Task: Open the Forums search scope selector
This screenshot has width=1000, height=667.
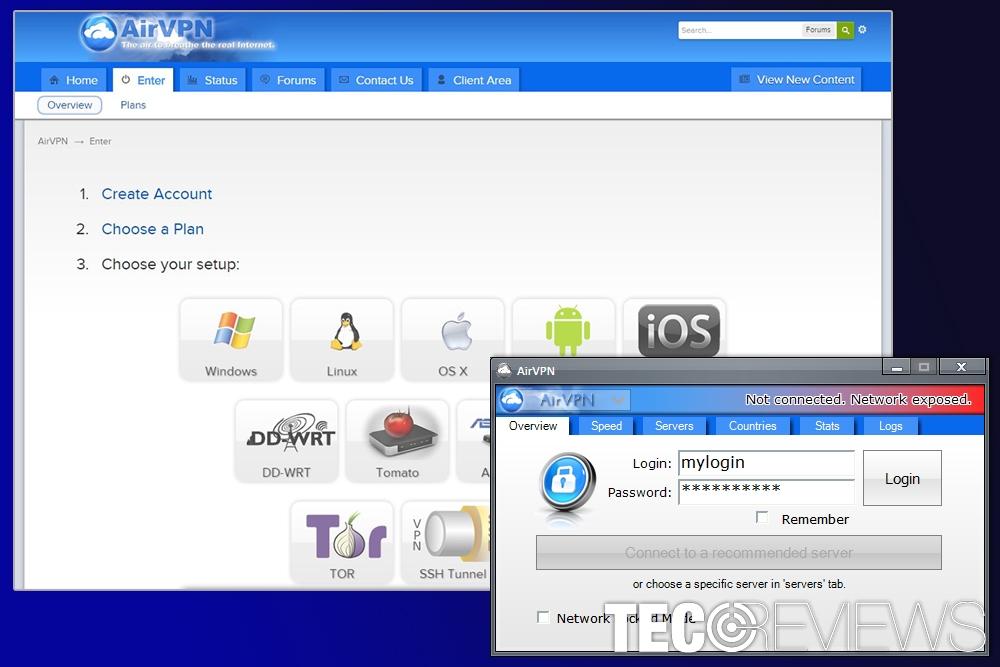Action: coord(818,30)
